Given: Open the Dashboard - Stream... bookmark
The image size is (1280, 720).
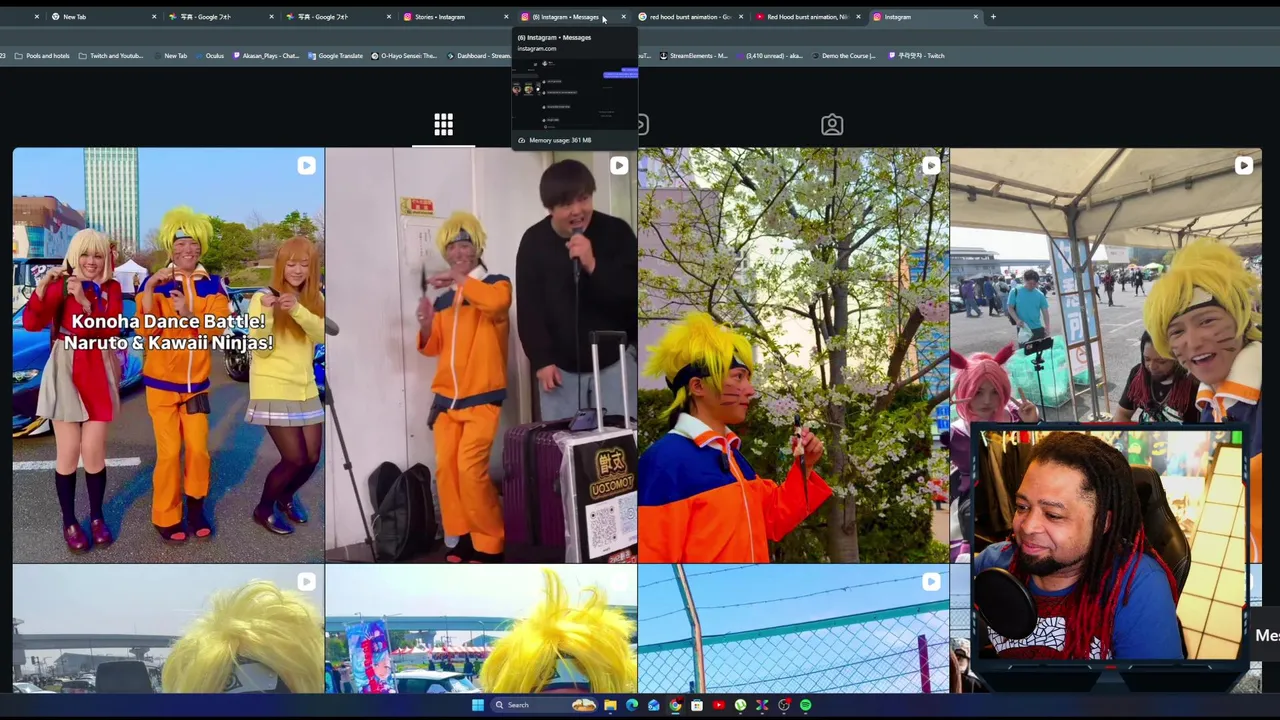Looking at the screenshot, I should (x=479, y=56).
